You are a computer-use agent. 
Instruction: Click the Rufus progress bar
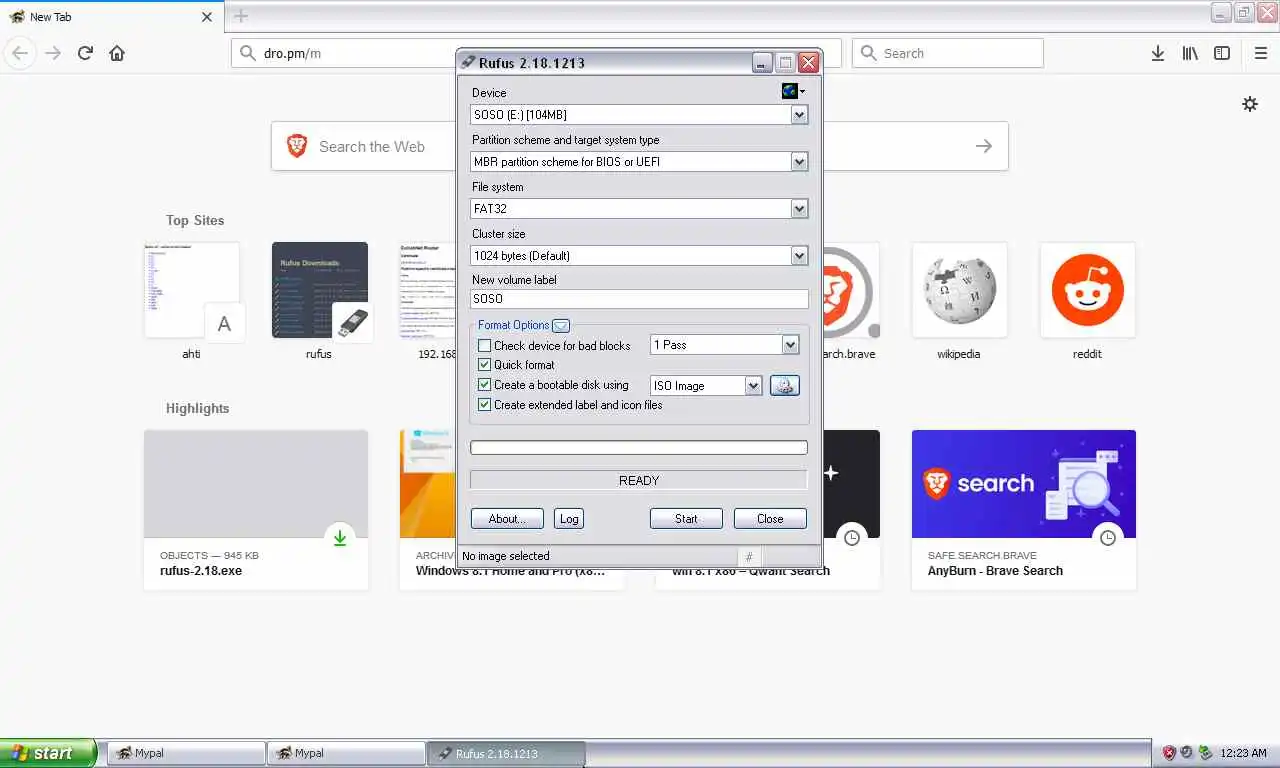click(x=639, y=448)
